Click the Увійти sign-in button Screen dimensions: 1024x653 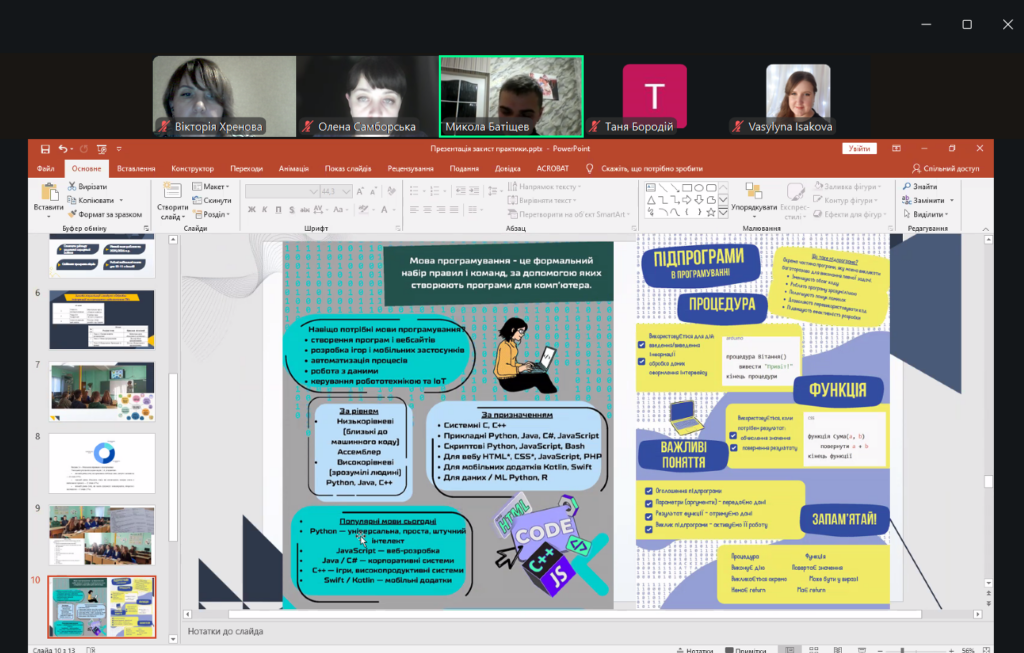(858, 148)
